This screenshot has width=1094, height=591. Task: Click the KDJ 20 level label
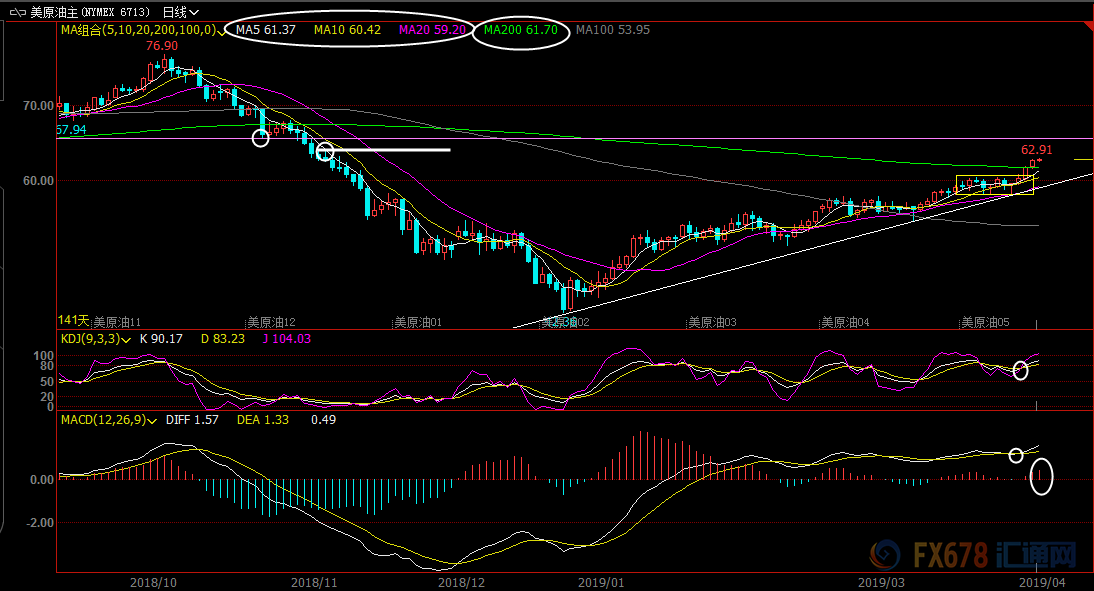[47, 397]
